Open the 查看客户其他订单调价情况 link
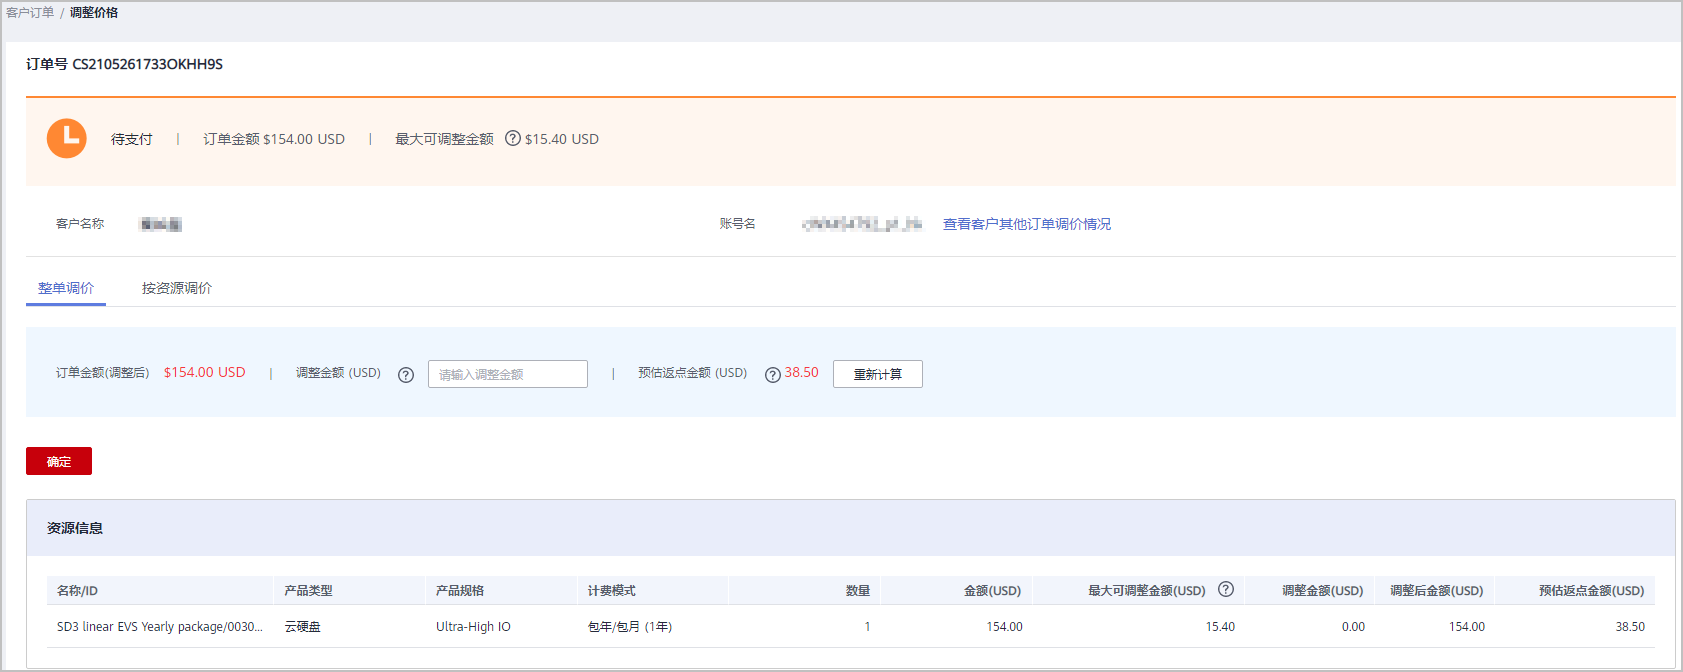This screenshot has height=672, width=1683. click(1026, 224)
